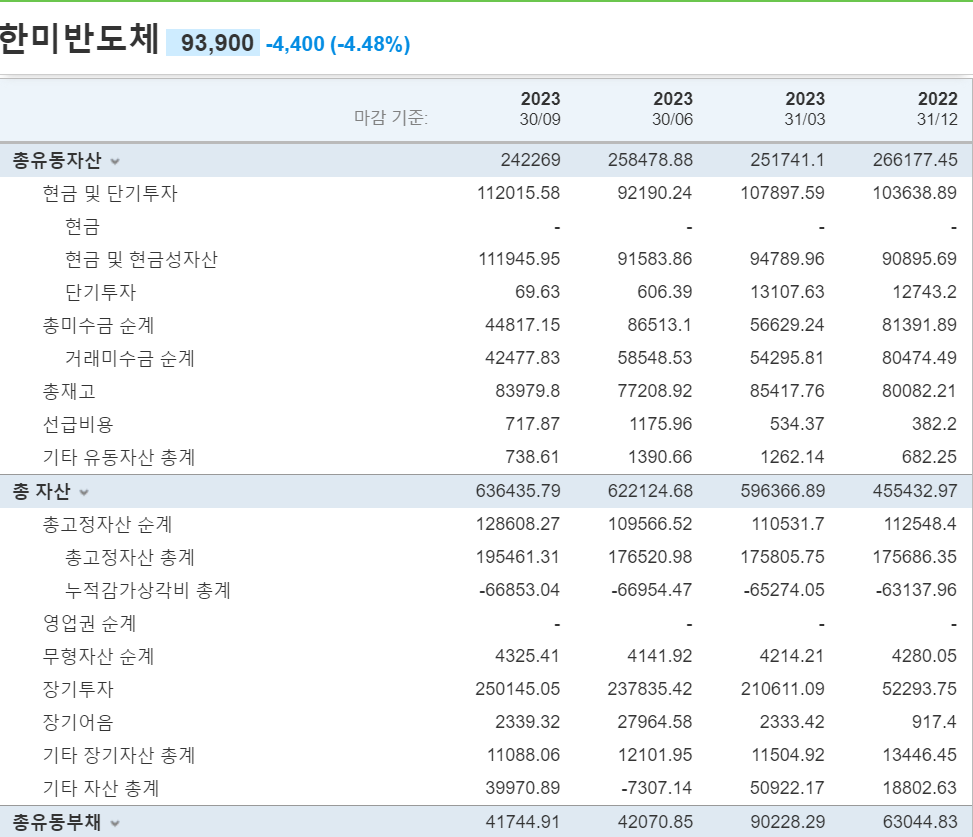Click the 83979.8 inventory value
This screenshot has width=973, height=837.
click(527, 391)
